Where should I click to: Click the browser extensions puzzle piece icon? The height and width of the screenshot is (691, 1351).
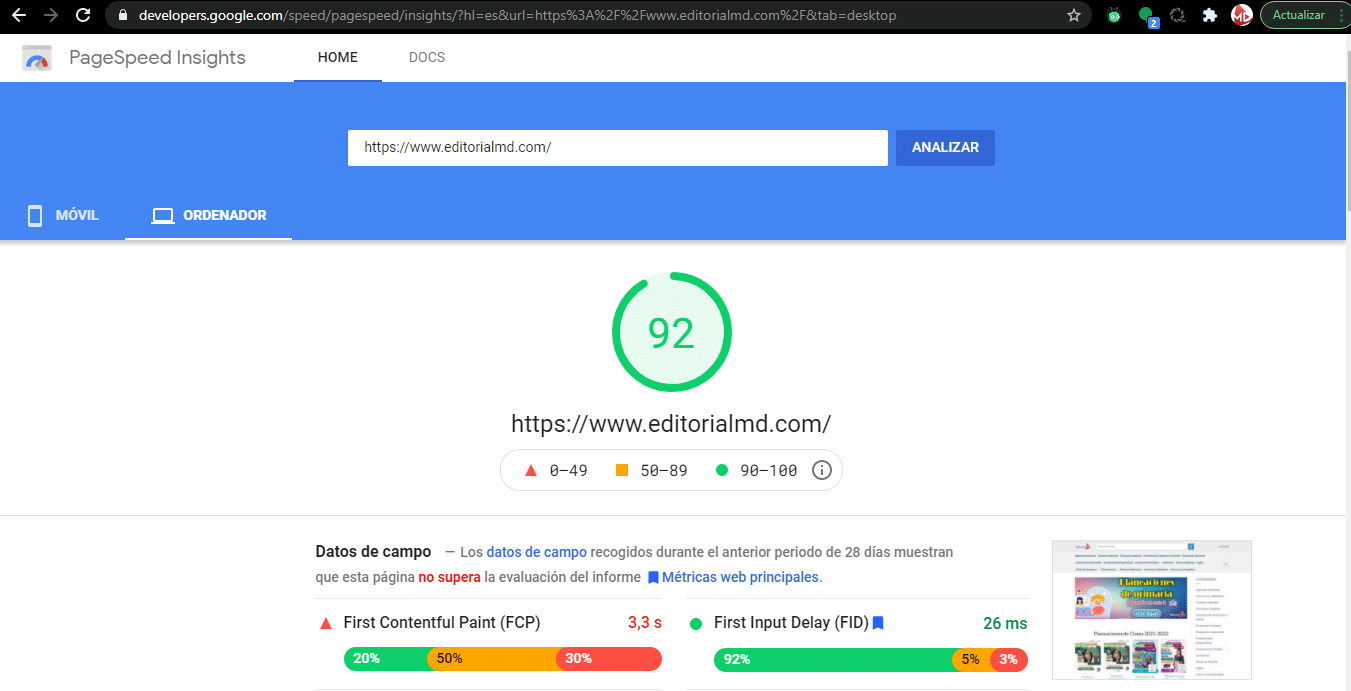pos(1209,15)
